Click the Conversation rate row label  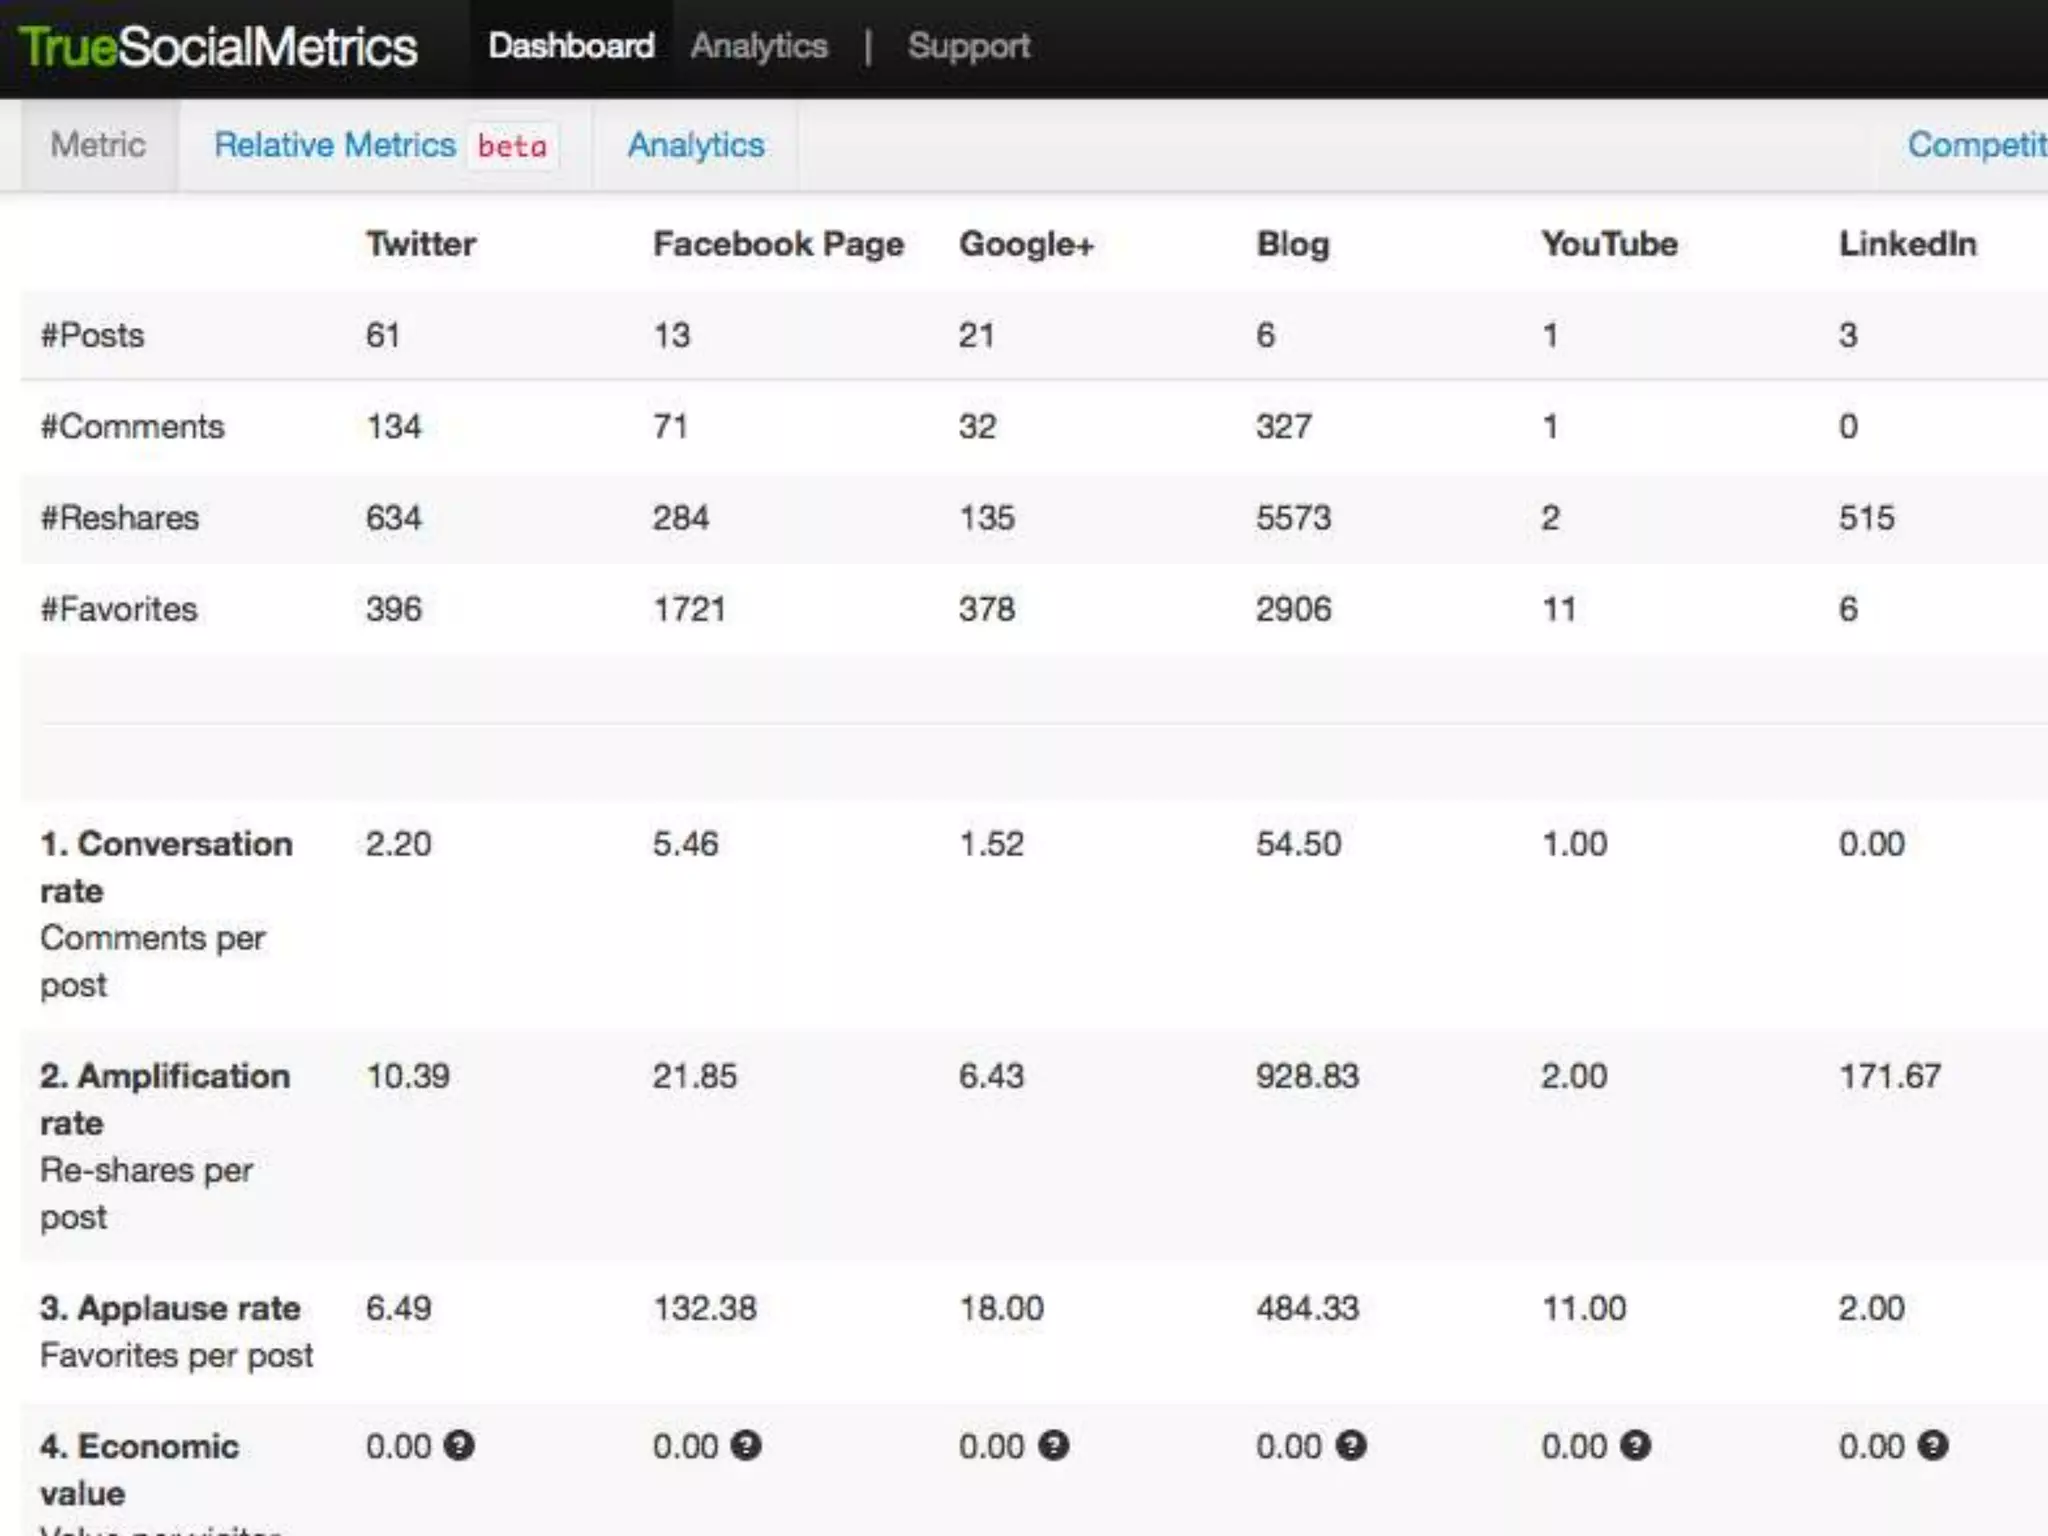coord(166,867)
